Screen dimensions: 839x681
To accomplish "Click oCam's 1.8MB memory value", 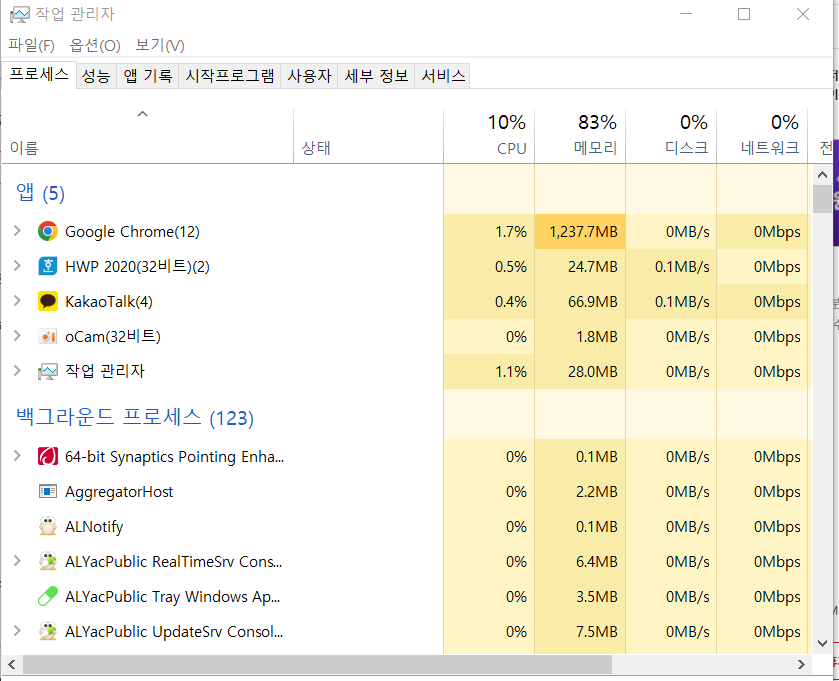I will click(x=597, y=336).
